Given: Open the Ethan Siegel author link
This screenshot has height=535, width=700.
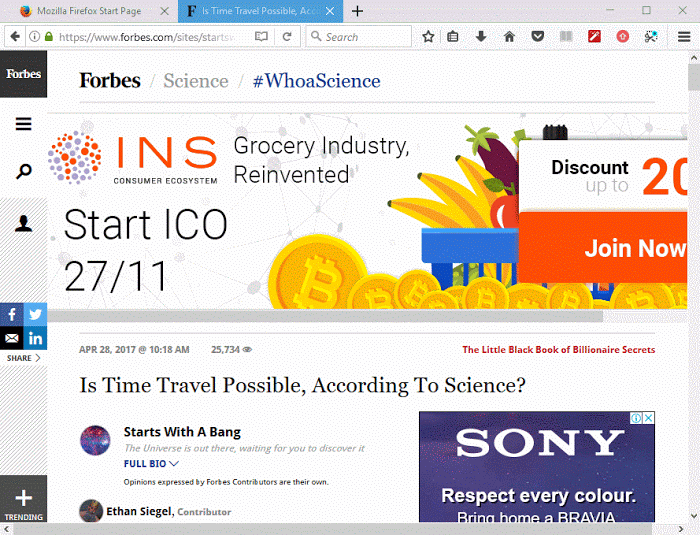Looking at the screenshot, I should (138, 511).
